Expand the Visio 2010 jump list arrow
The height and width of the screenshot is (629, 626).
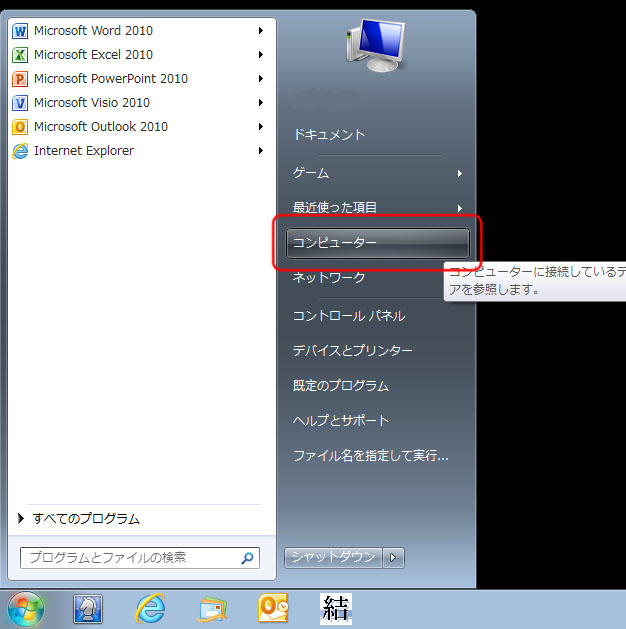click(261, 103)
